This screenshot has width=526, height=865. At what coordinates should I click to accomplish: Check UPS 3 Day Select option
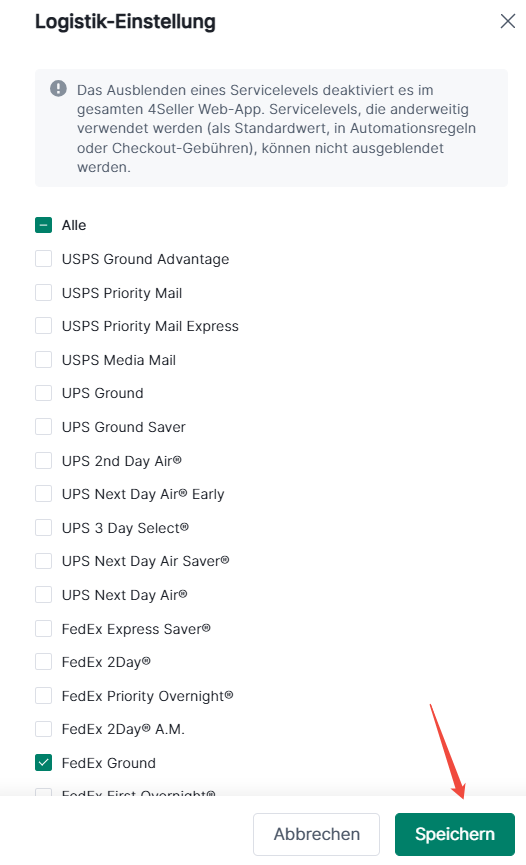coord(44,527)
